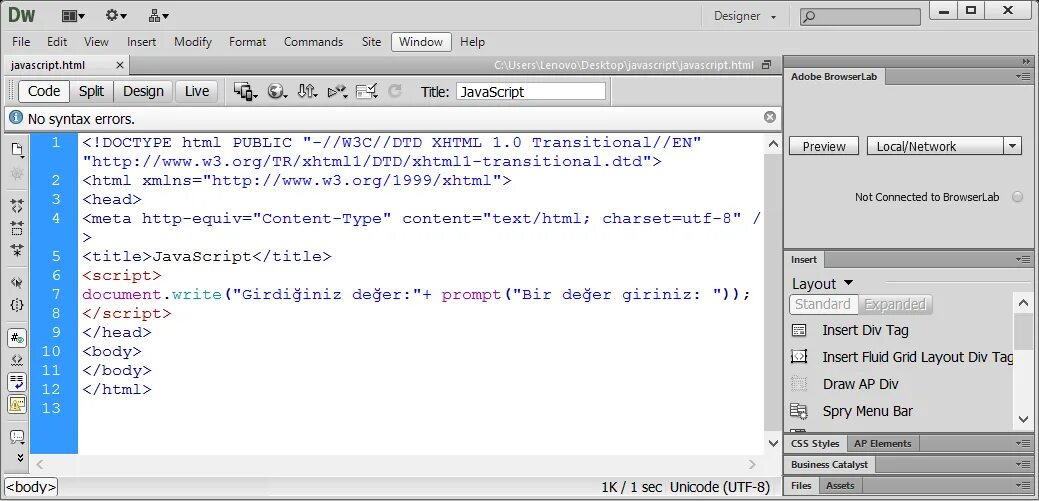This screenshot has height=501, width=1039.
Task: Open the Business Catalyst tab
Action: (829, 465)
